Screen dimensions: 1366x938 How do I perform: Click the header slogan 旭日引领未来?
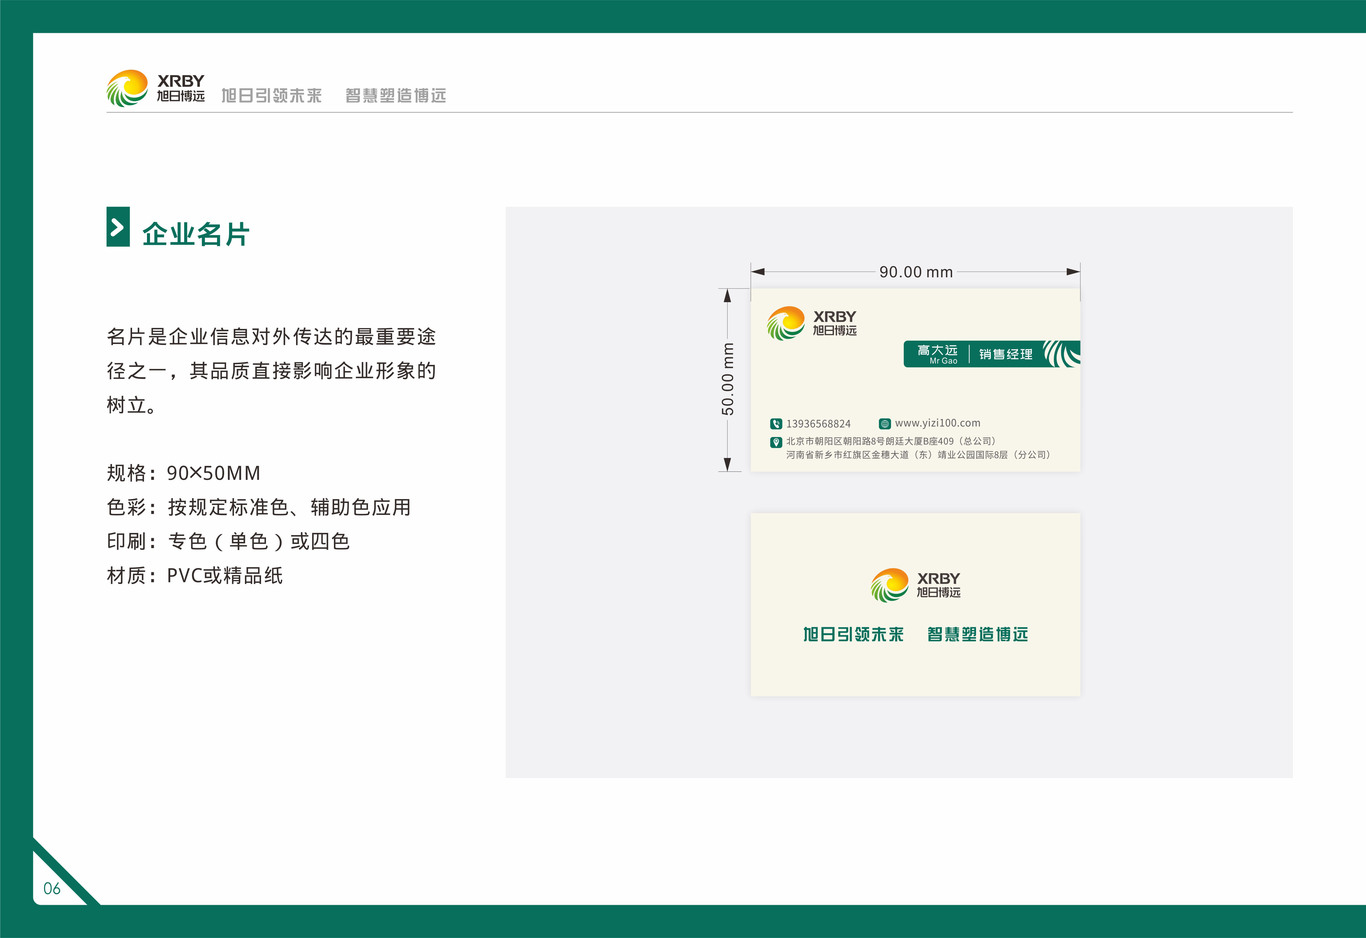pyautogui.click(x=271, y=95)
